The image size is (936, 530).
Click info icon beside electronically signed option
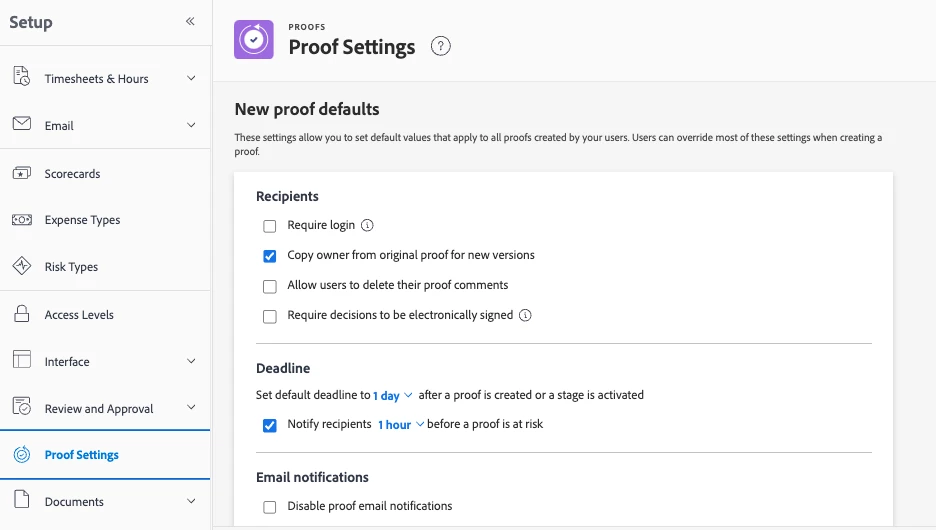525,316
